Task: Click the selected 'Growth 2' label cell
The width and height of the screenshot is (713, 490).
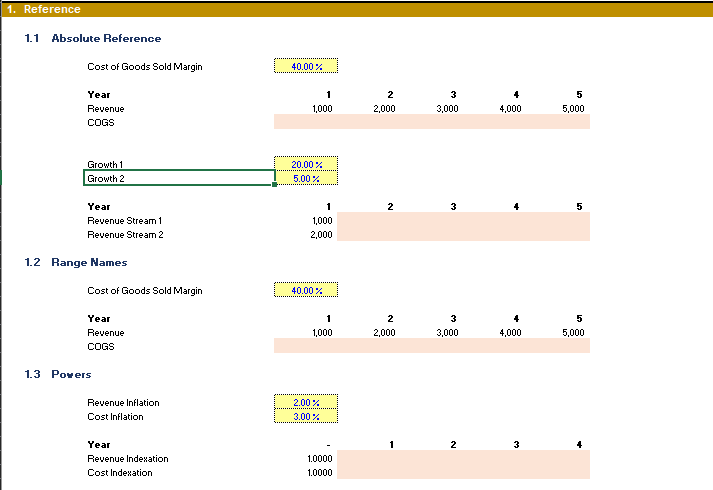Action: (x=179, y=178)
